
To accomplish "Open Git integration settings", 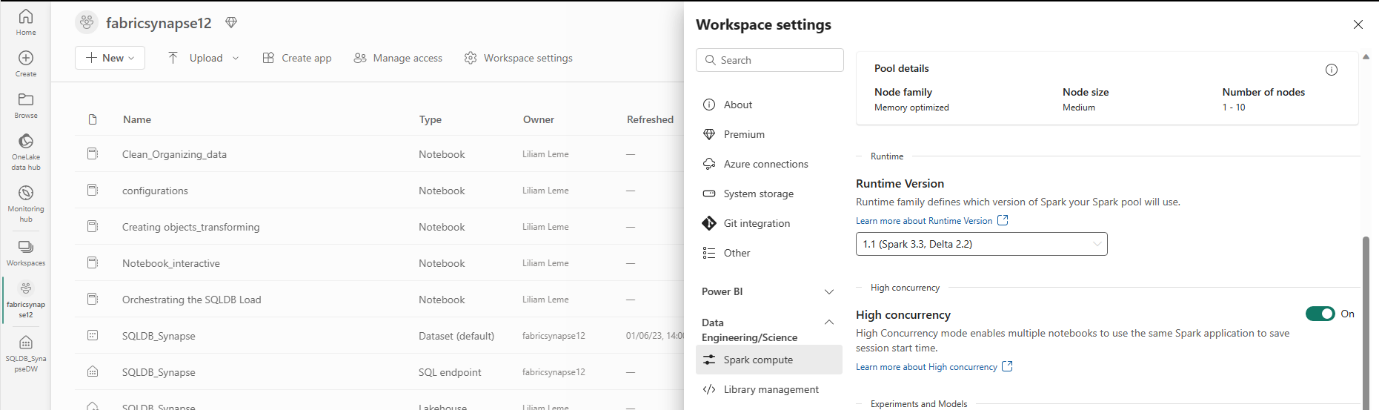I will tap(769, 223).
